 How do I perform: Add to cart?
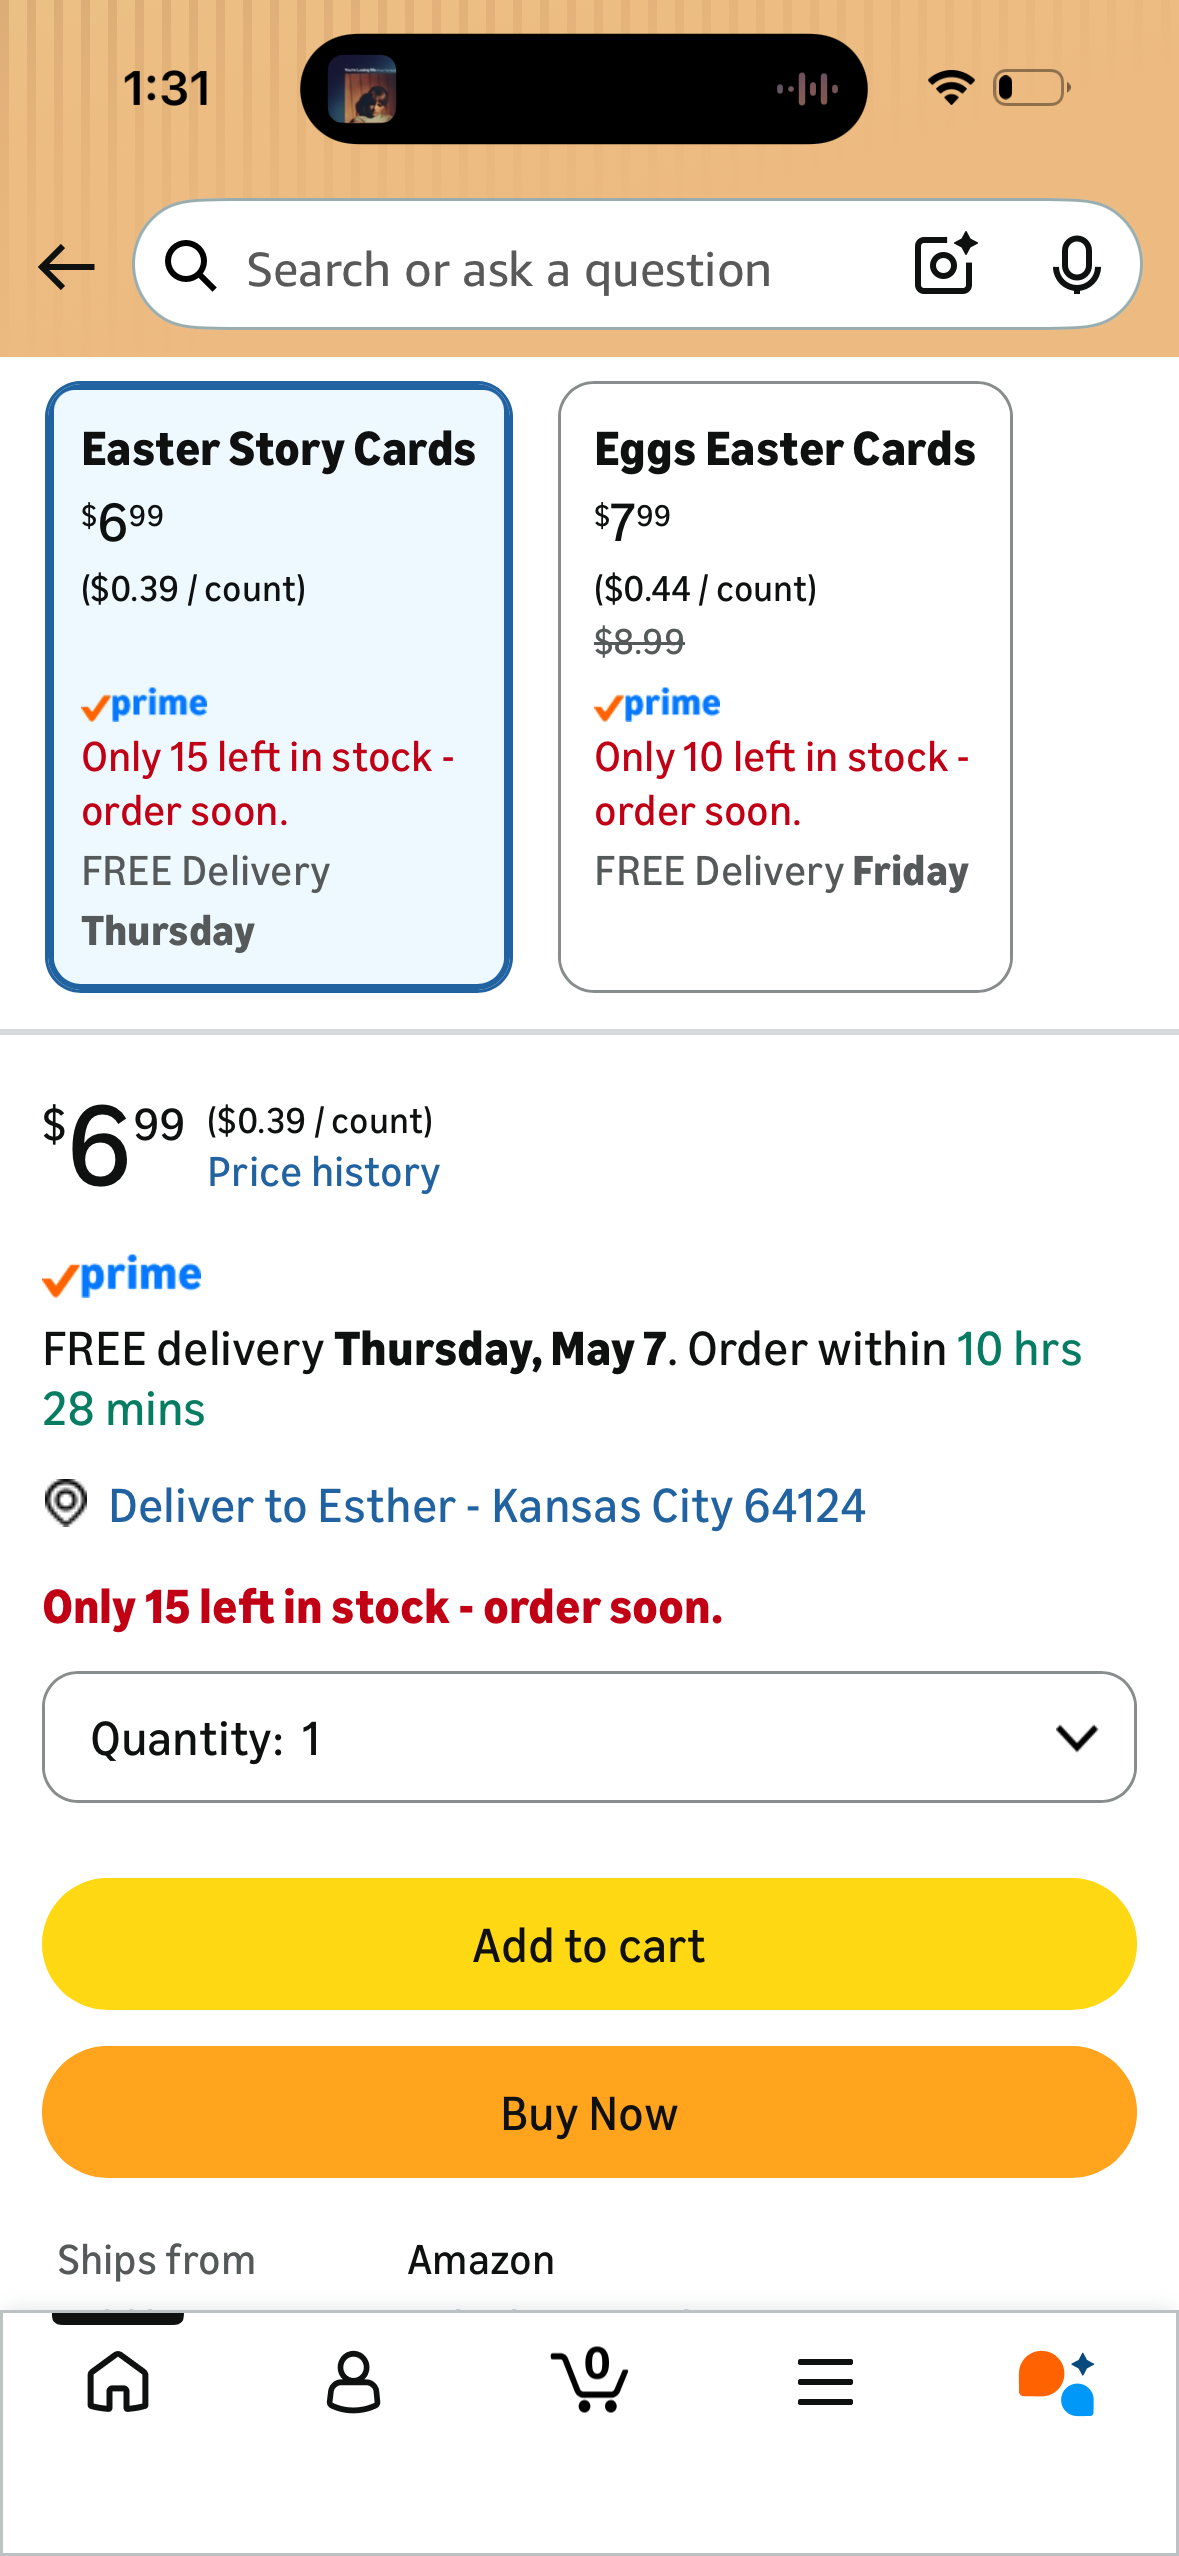(x=589, y=1944)
